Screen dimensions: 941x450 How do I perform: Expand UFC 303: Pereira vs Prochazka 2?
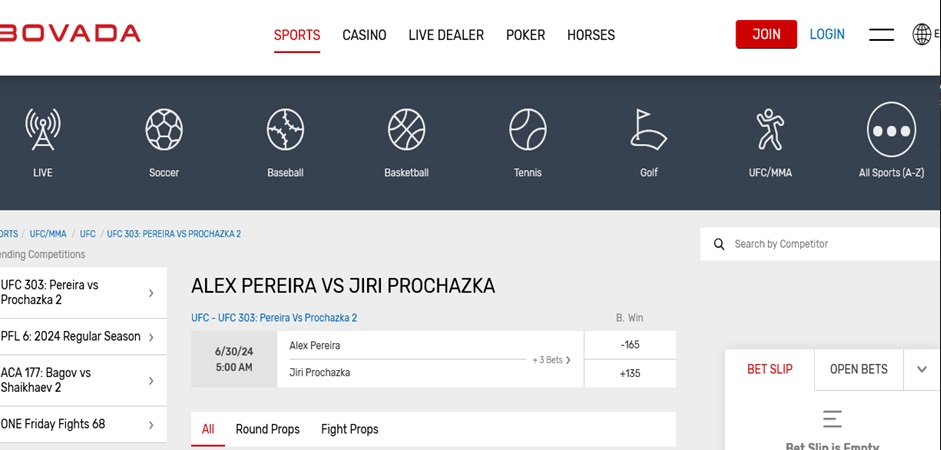151,293
